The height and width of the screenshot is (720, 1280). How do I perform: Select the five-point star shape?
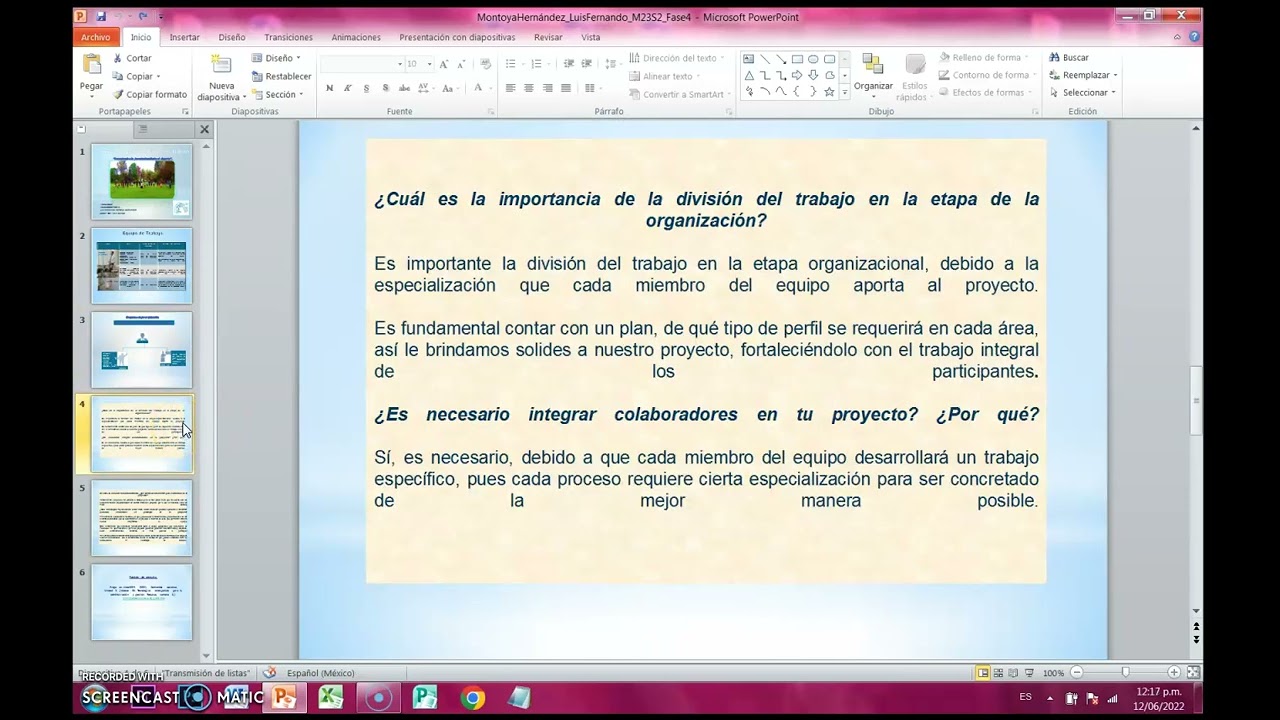(829, 91)
